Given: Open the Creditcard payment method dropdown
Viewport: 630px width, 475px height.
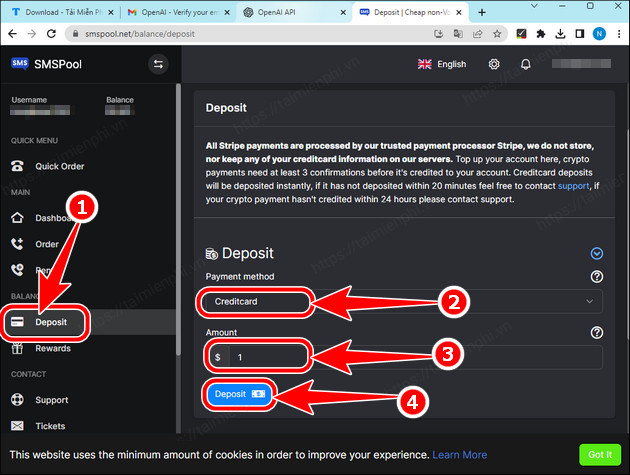Looking at the screenshot, I should [400, 301].
